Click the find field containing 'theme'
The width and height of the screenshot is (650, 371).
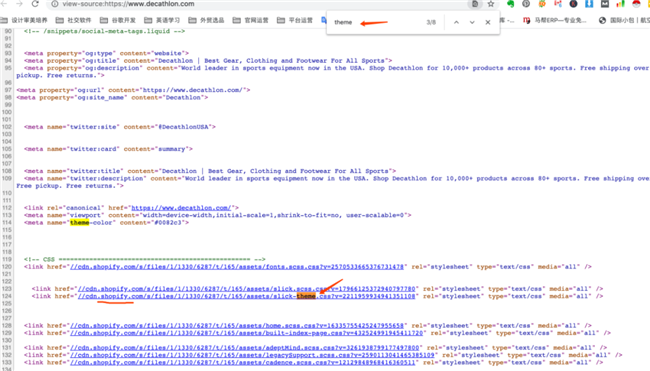tap(377, 22)
